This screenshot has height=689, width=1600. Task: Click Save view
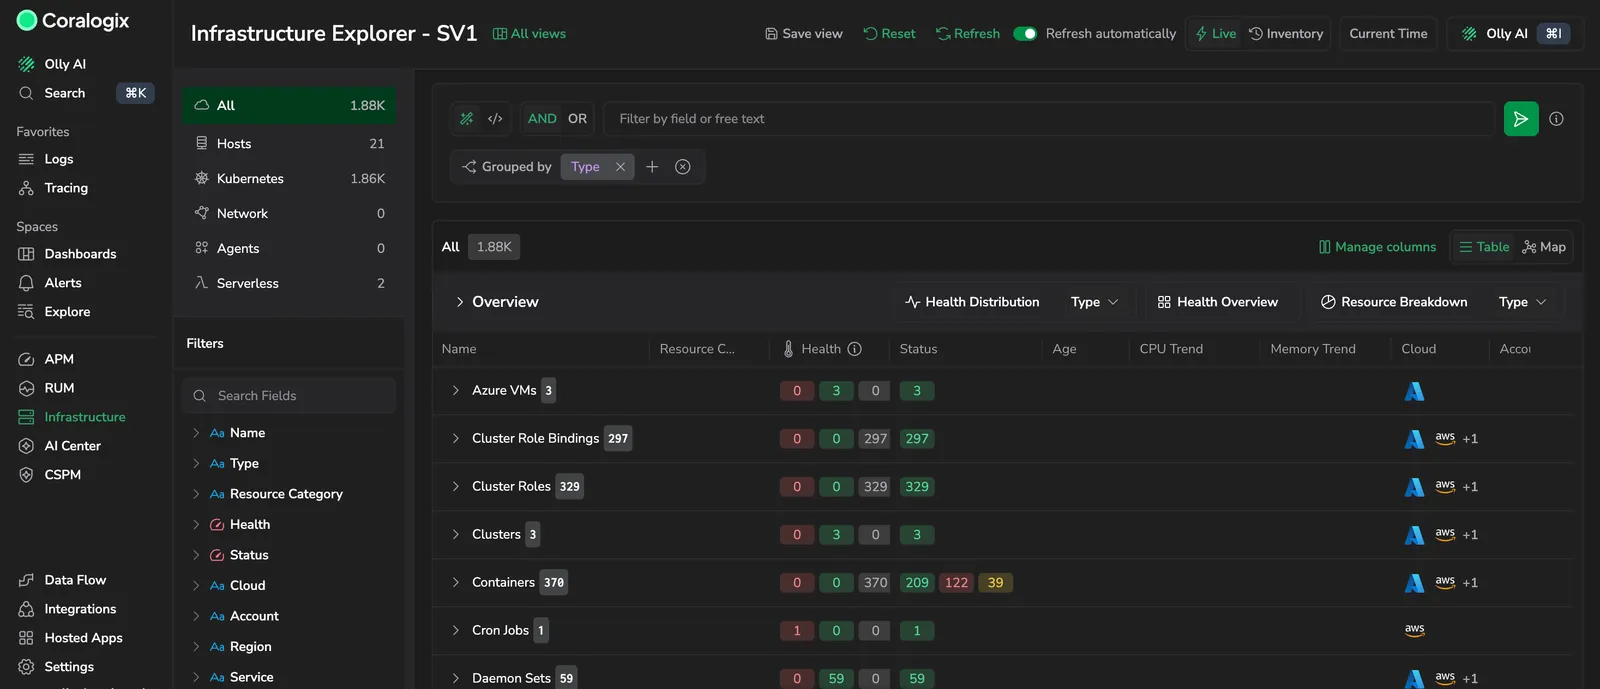click(x=804, y=34)
